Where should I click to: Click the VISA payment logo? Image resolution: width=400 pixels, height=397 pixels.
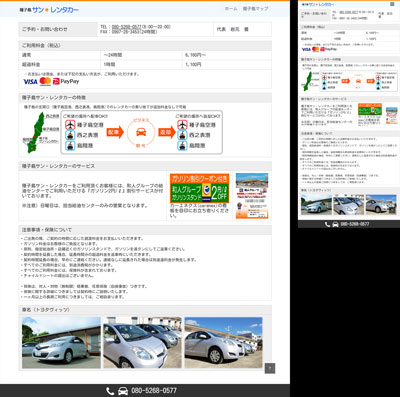click(x=30, y=81)
